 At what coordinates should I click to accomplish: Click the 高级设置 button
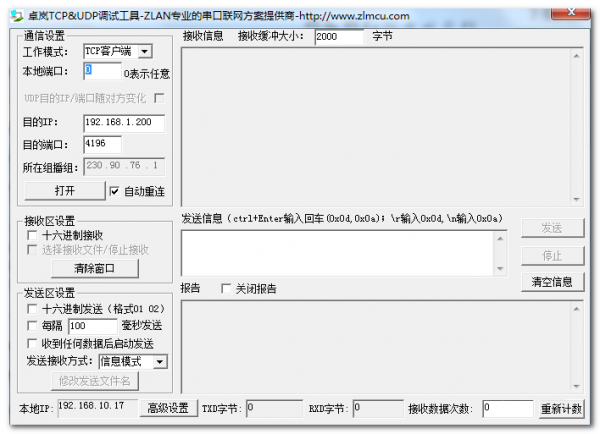click(x=168, y=408)
